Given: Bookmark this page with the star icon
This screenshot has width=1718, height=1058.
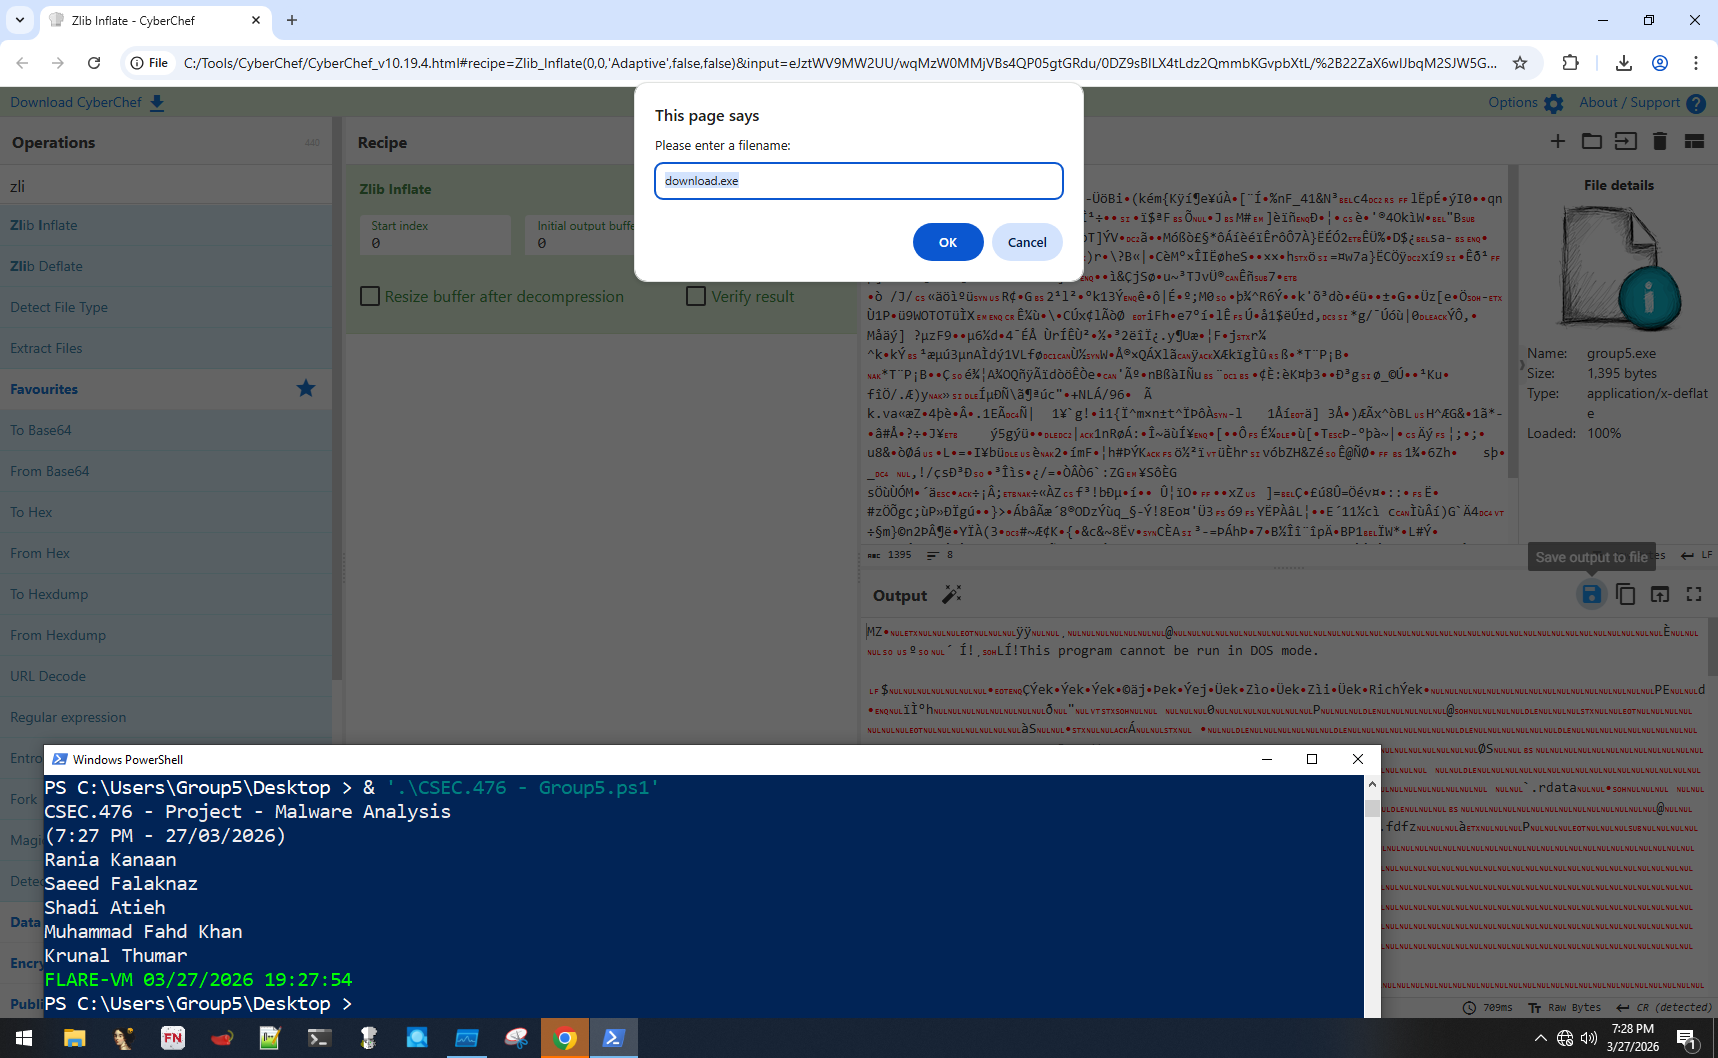Looking at the screenshot, I should point(1520,63).
